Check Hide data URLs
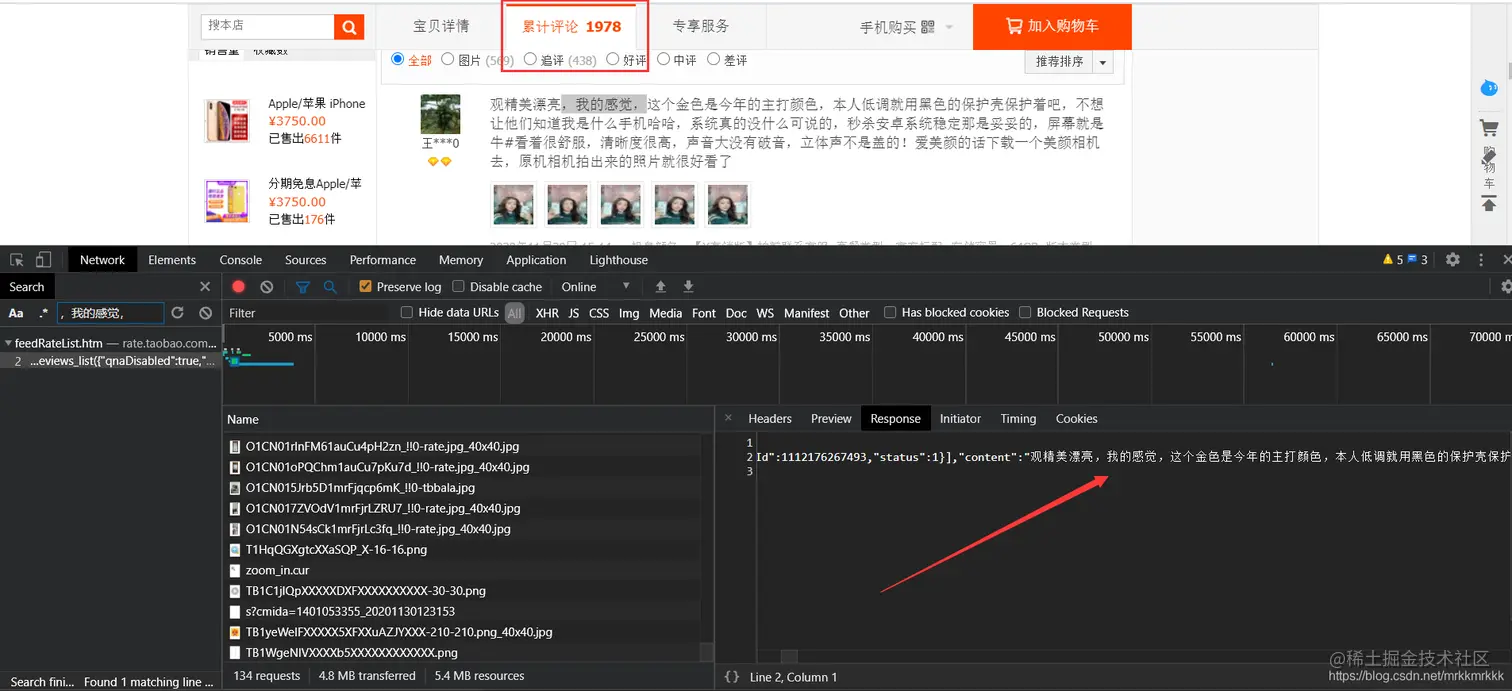Viewport: 1512px width, 691px height. point(406,312)
